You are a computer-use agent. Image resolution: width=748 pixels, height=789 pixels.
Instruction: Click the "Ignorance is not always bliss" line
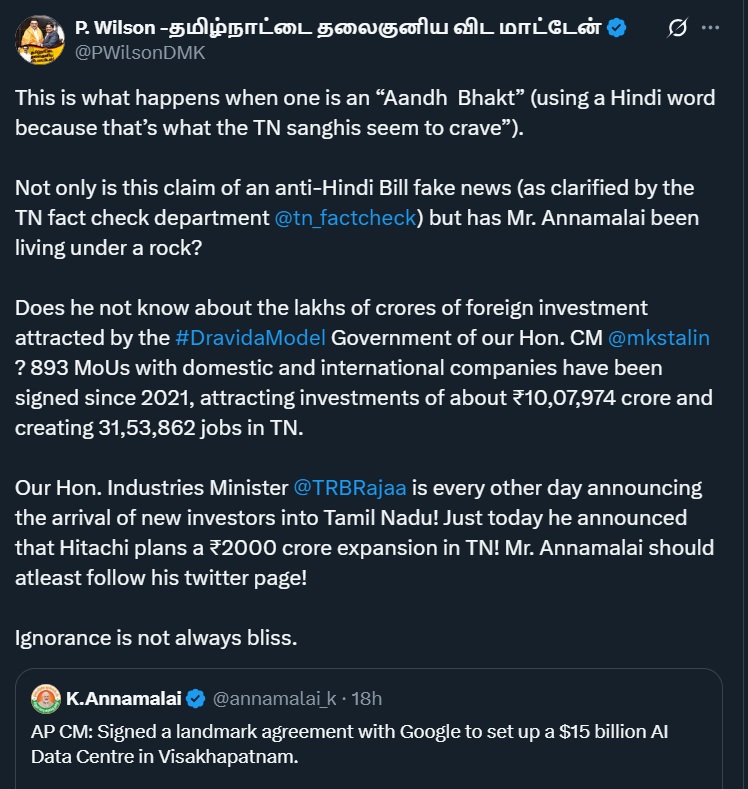pos(156,637)
